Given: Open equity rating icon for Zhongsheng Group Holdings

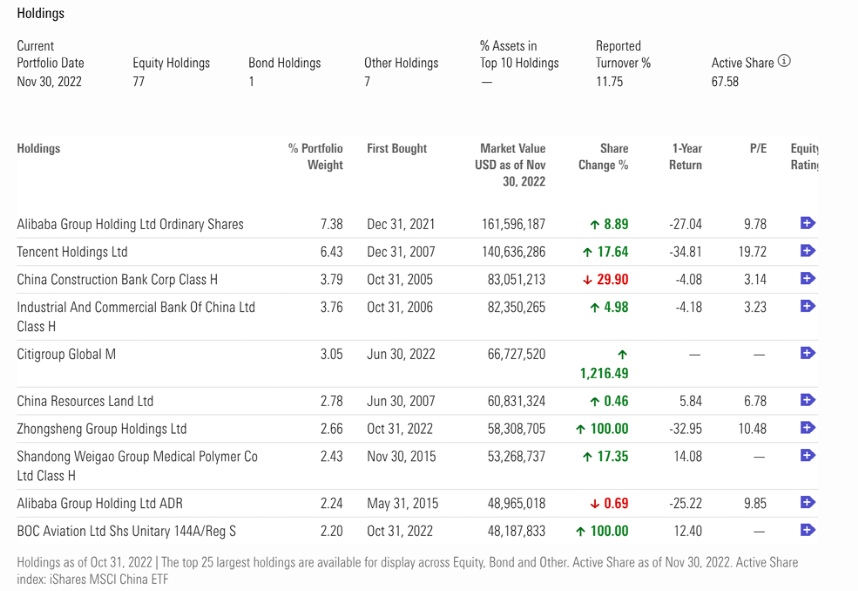Looking at the screenshot, I should (x=808, y=427).
